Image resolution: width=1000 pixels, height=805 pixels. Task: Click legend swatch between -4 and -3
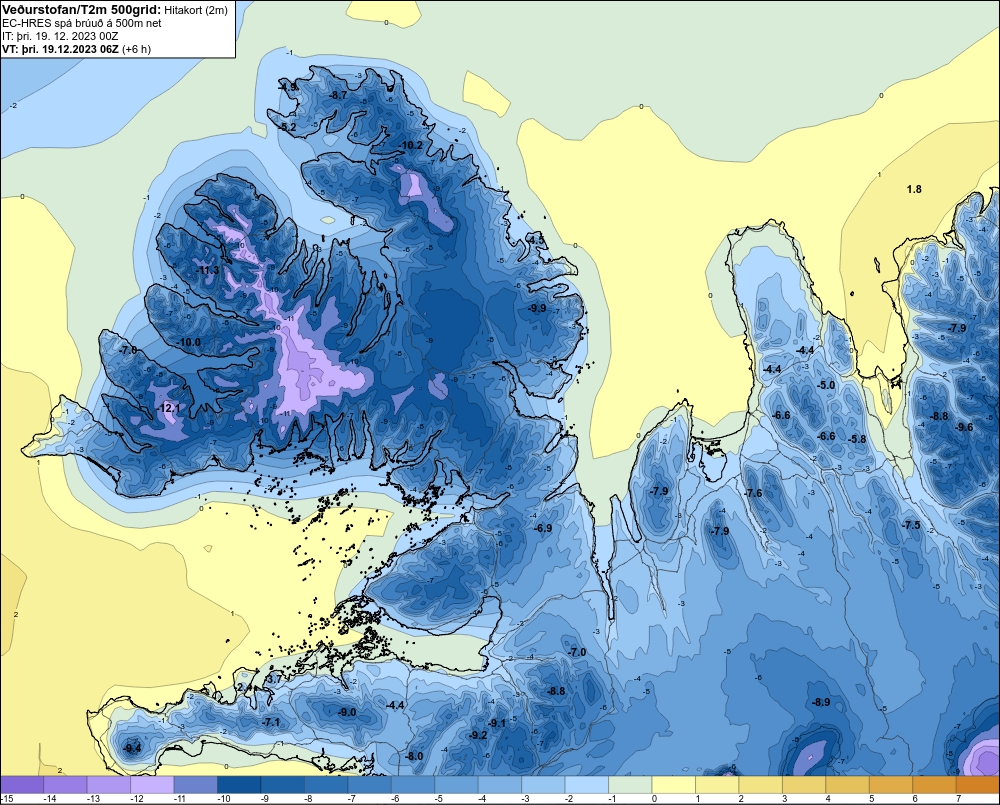coord(500,785)
